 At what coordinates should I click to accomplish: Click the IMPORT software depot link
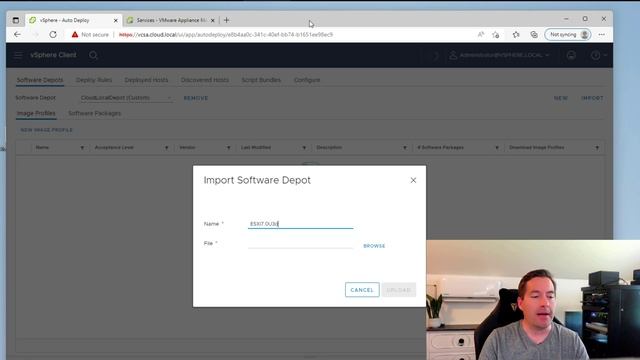coord(592,98)
